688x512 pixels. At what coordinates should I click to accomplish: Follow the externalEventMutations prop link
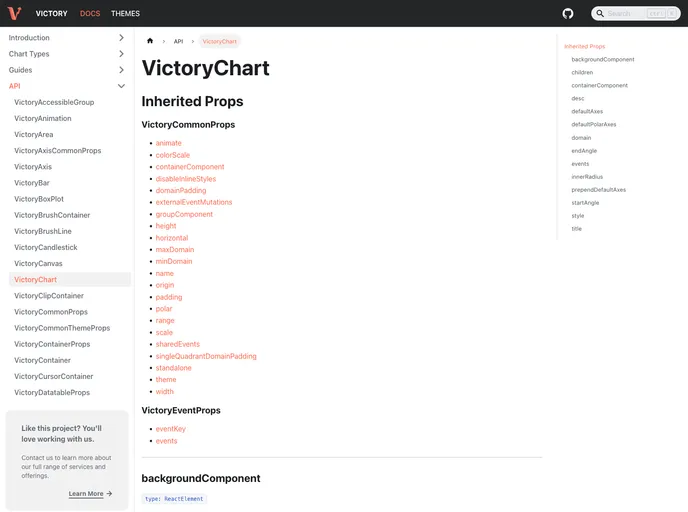pyautogui.click(x=194, y=202)
